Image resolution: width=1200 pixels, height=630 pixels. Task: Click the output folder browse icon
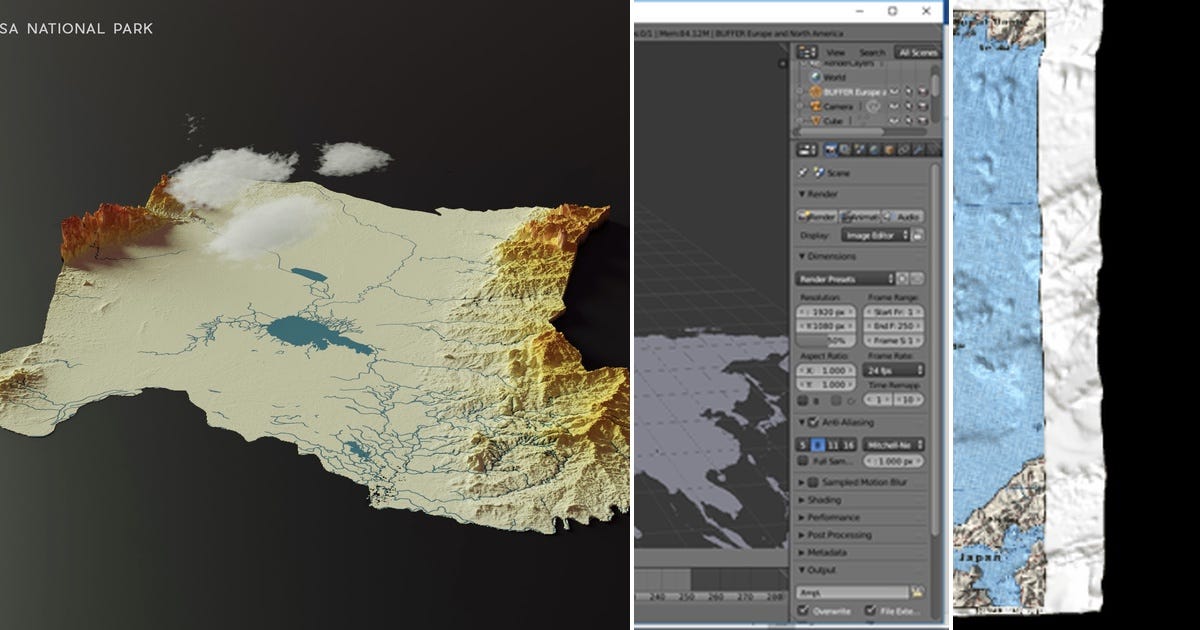(x=917, y=592)
